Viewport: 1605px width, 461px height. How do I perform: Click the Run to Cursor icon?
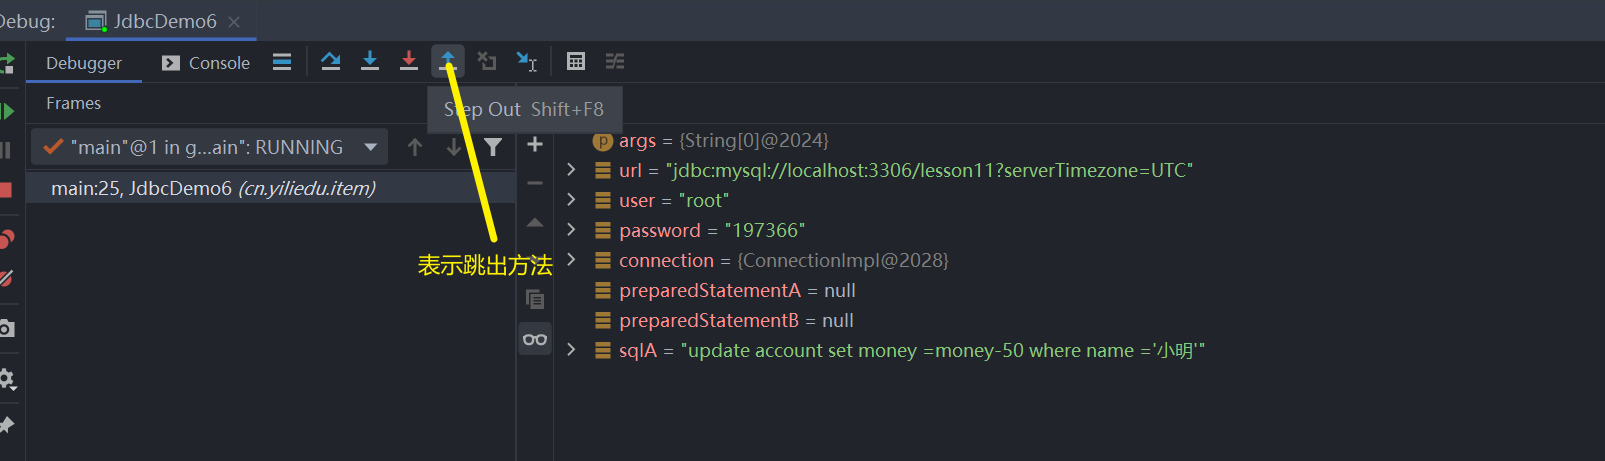(527, 62)
